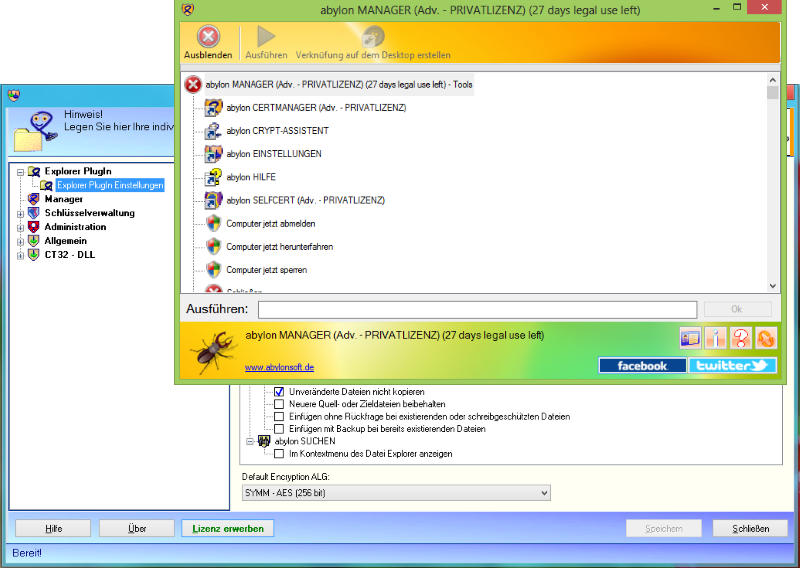
Task: Select abylon CRYPT-ASSISTENT entry text
Action: pyautogui.click(x=278, y=131)
